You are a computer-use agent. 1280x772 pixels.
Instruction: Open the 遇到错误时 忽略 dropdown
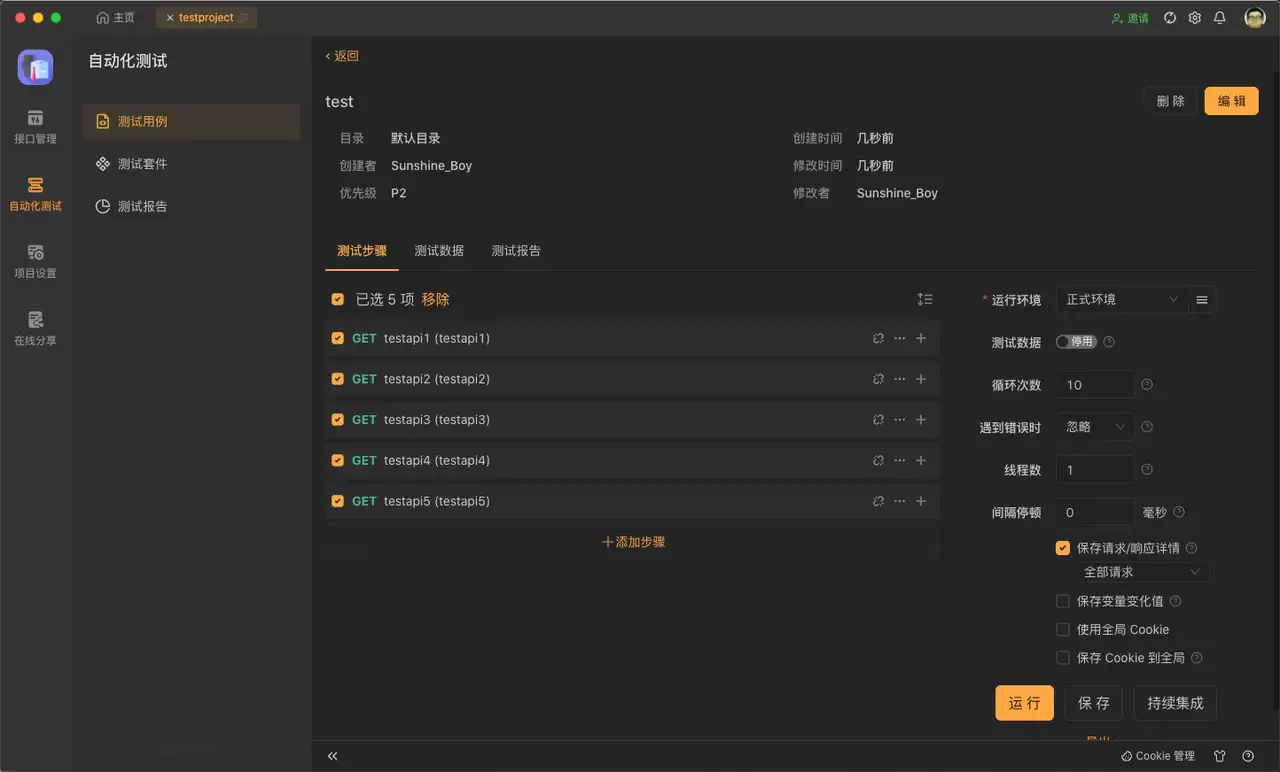(x=1095, y=427)
